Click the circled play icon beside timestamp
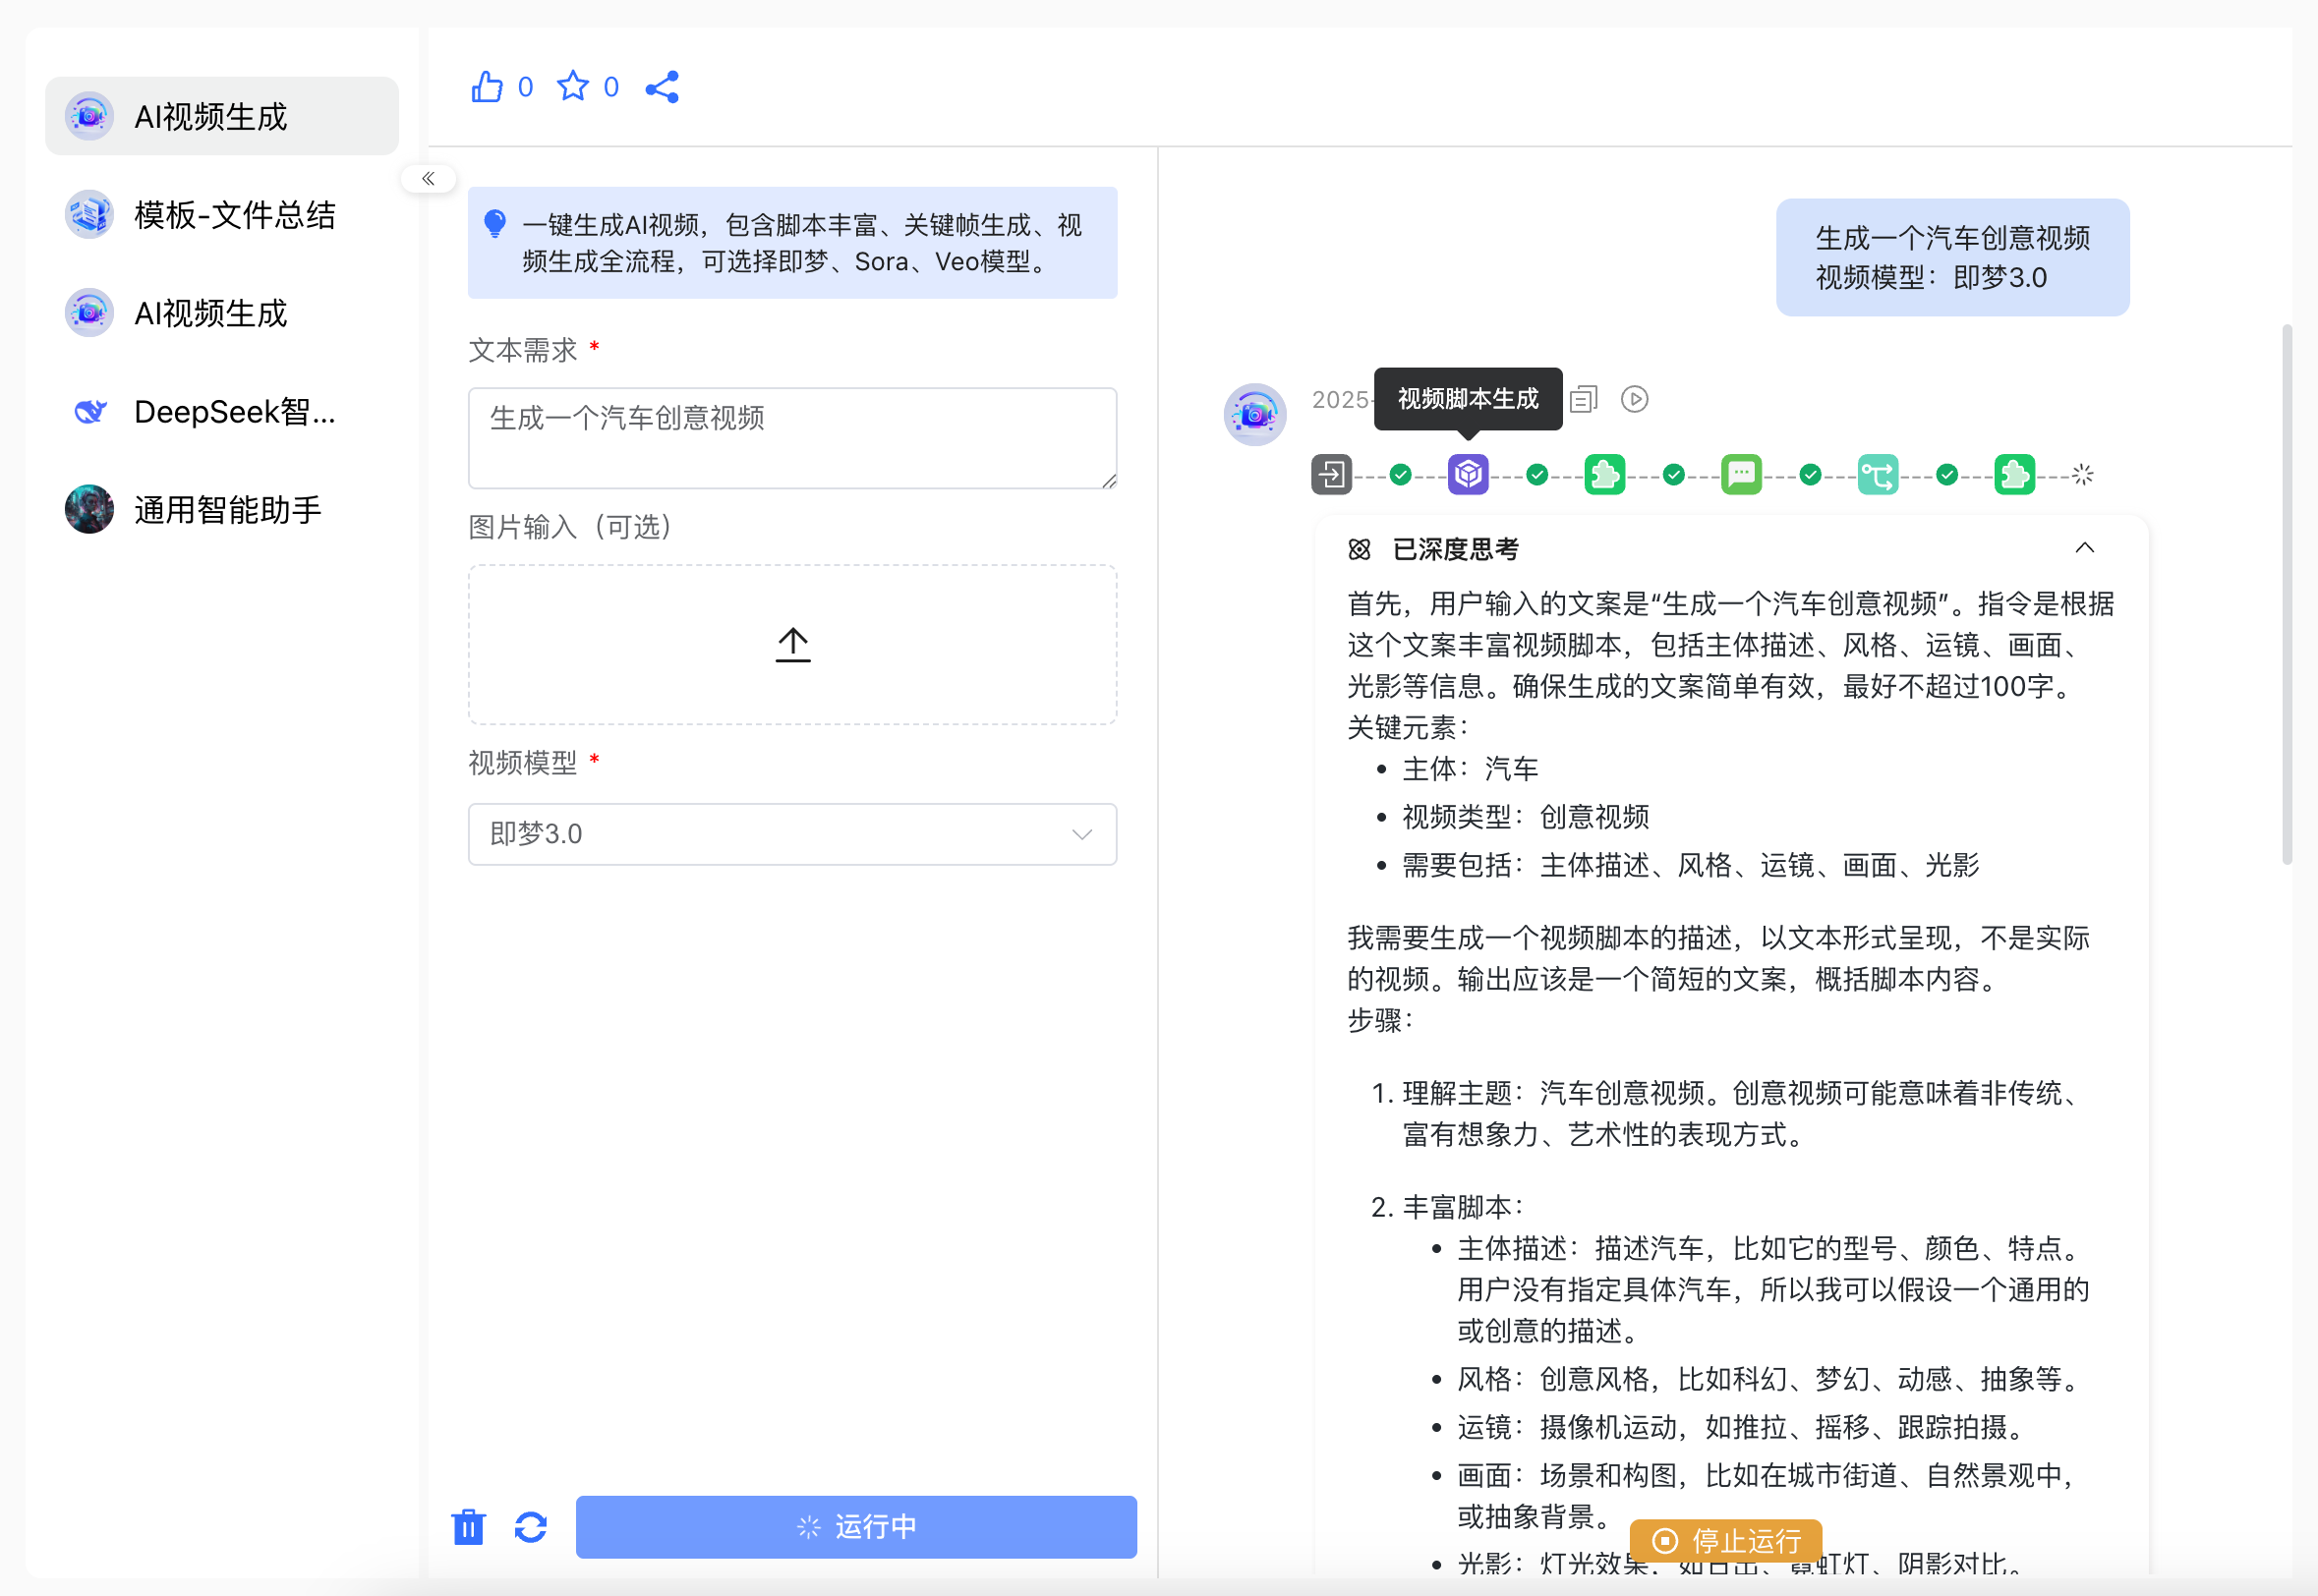The width and height of the screenshot is (2318, 1596). pos(1634,399)
